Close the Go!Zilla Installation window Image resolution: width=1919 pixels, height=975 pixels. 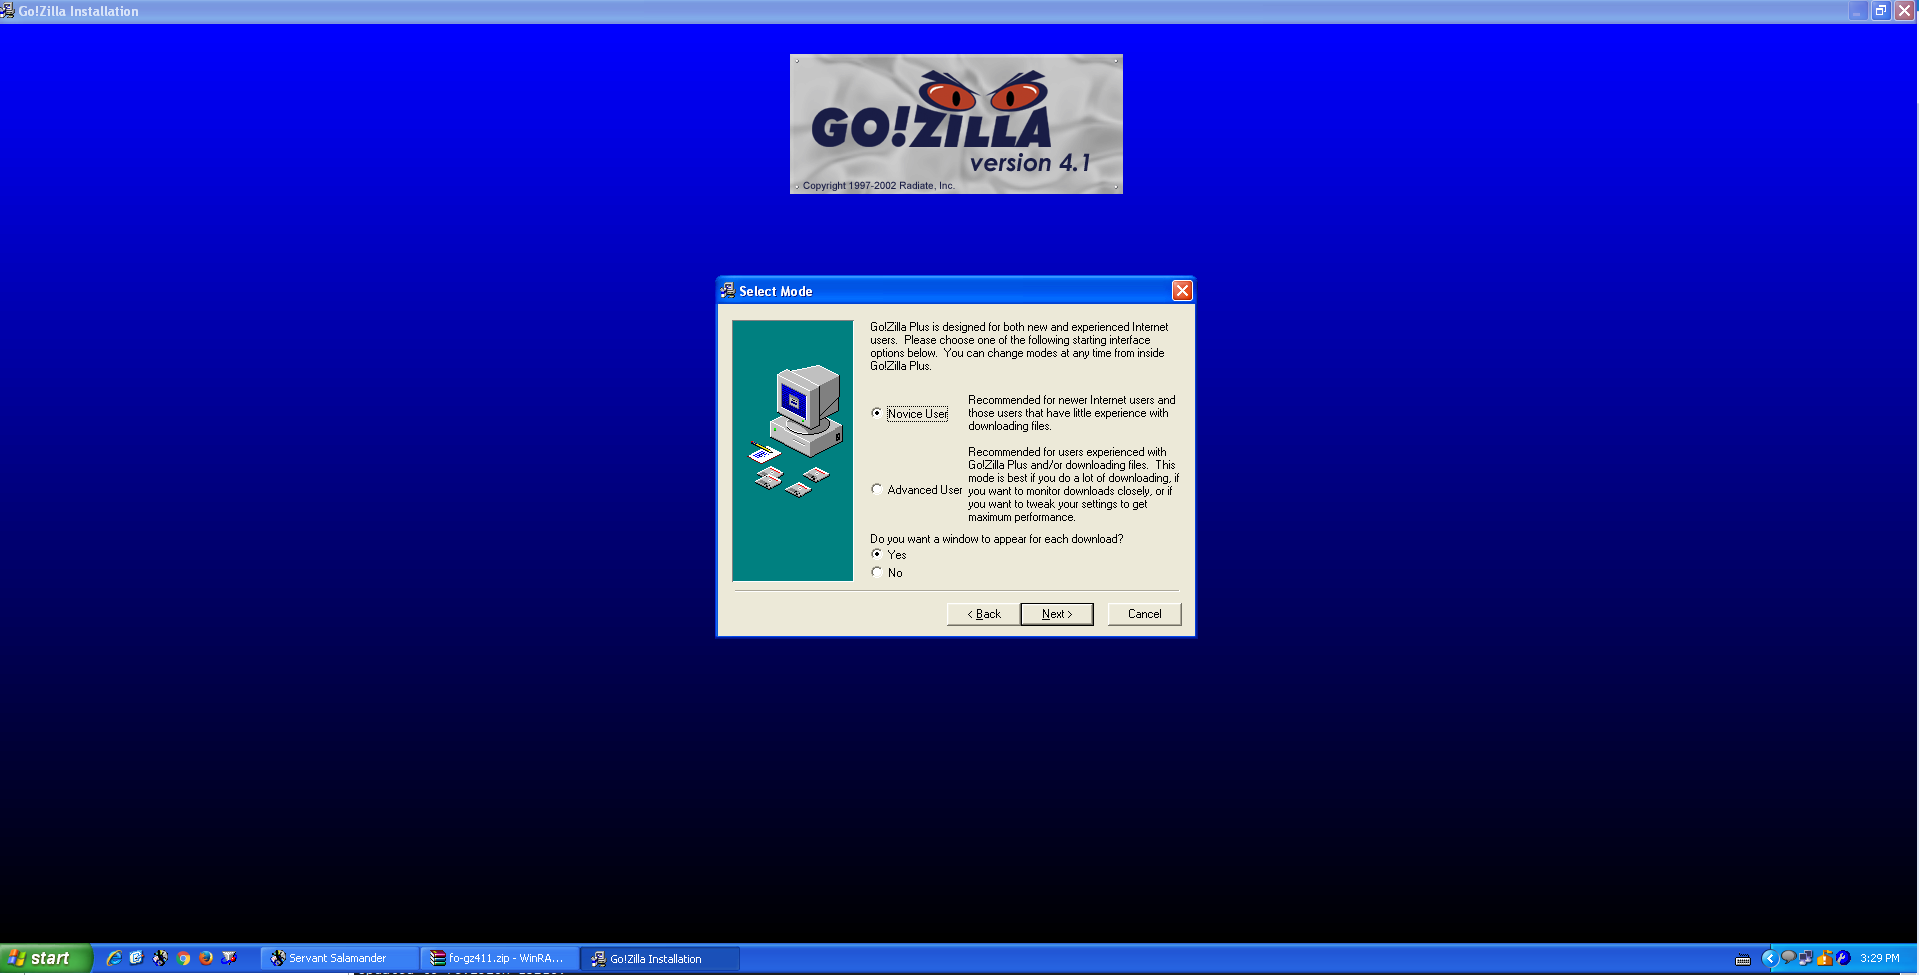coord(1905,11)
